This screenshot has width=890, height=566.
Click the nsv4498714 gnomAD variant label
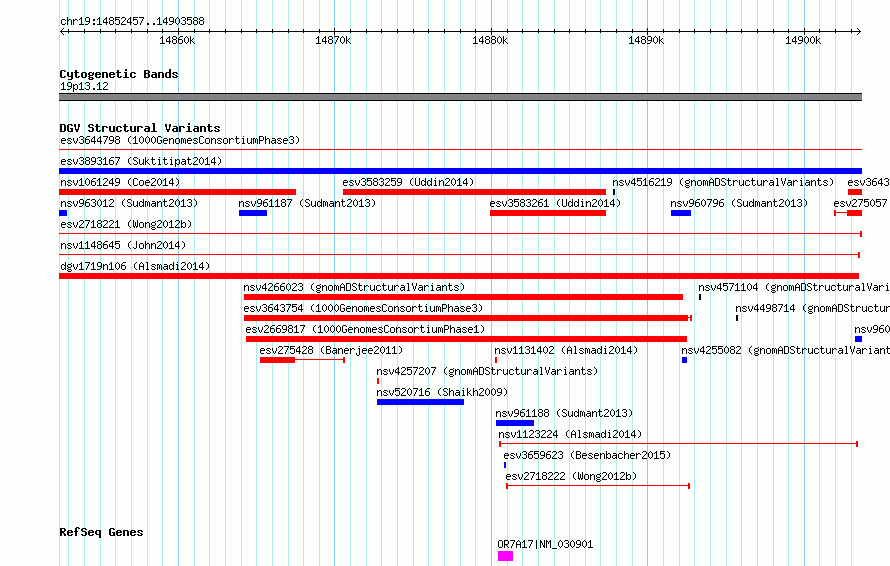coord(812,308)
